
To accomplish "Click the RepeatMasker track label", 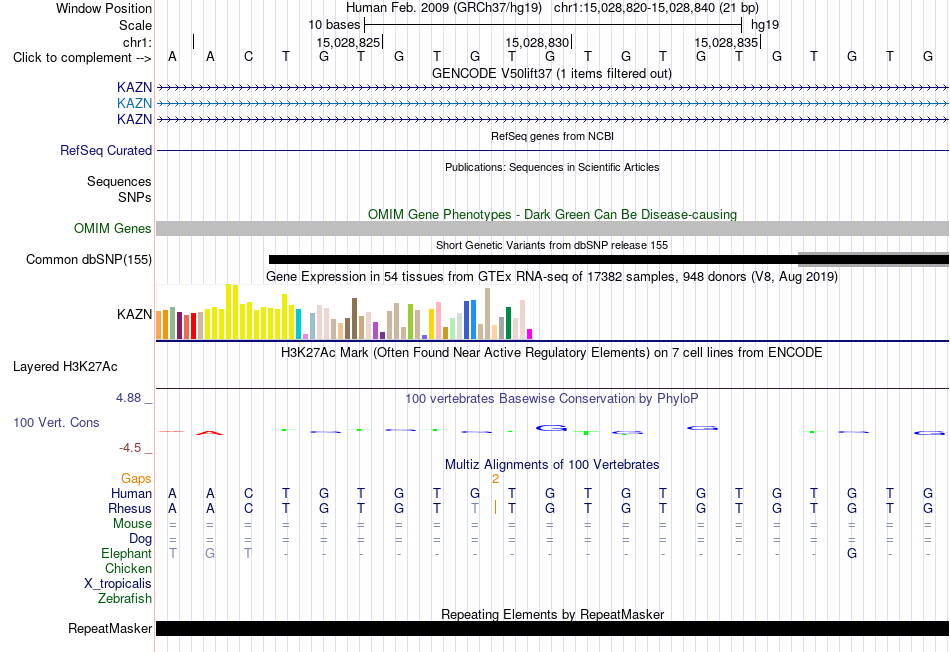I will pos(110,628).
